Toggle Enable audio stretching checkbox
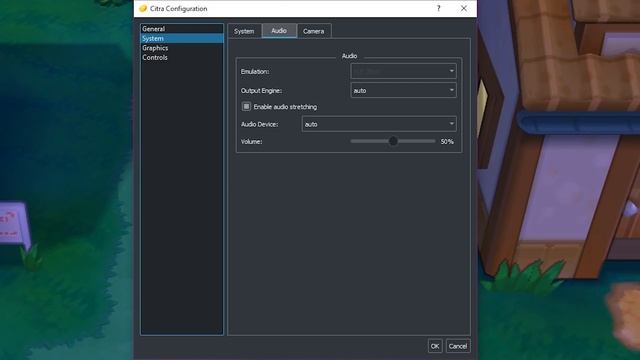This screenshot has height=360, width=640. pos(246,107)
